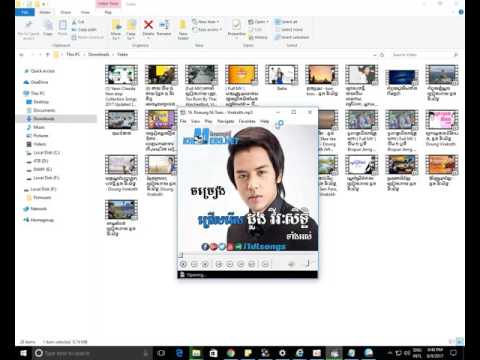The height and width of the screenshot is (360, 480).
Task: Open the New item dropdown
Action: [206, 22]
